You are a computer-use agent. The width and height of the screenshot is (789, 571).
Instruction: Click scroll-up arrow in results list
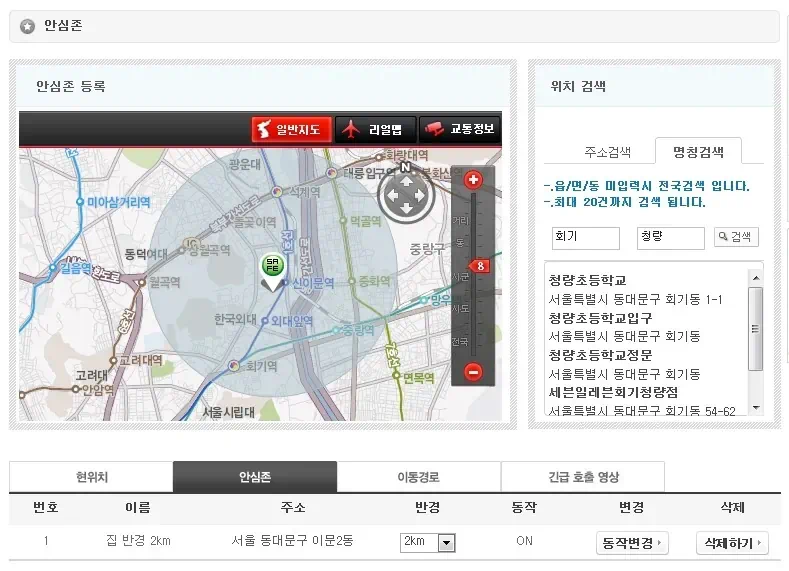tap(756, 278)
